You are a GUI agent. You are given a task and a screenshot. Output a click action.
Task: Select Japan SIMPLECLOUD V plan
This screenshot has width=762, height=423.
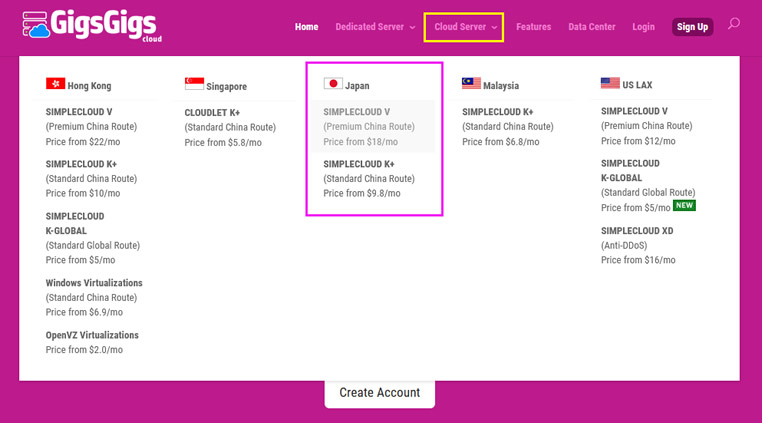(373, 126)
